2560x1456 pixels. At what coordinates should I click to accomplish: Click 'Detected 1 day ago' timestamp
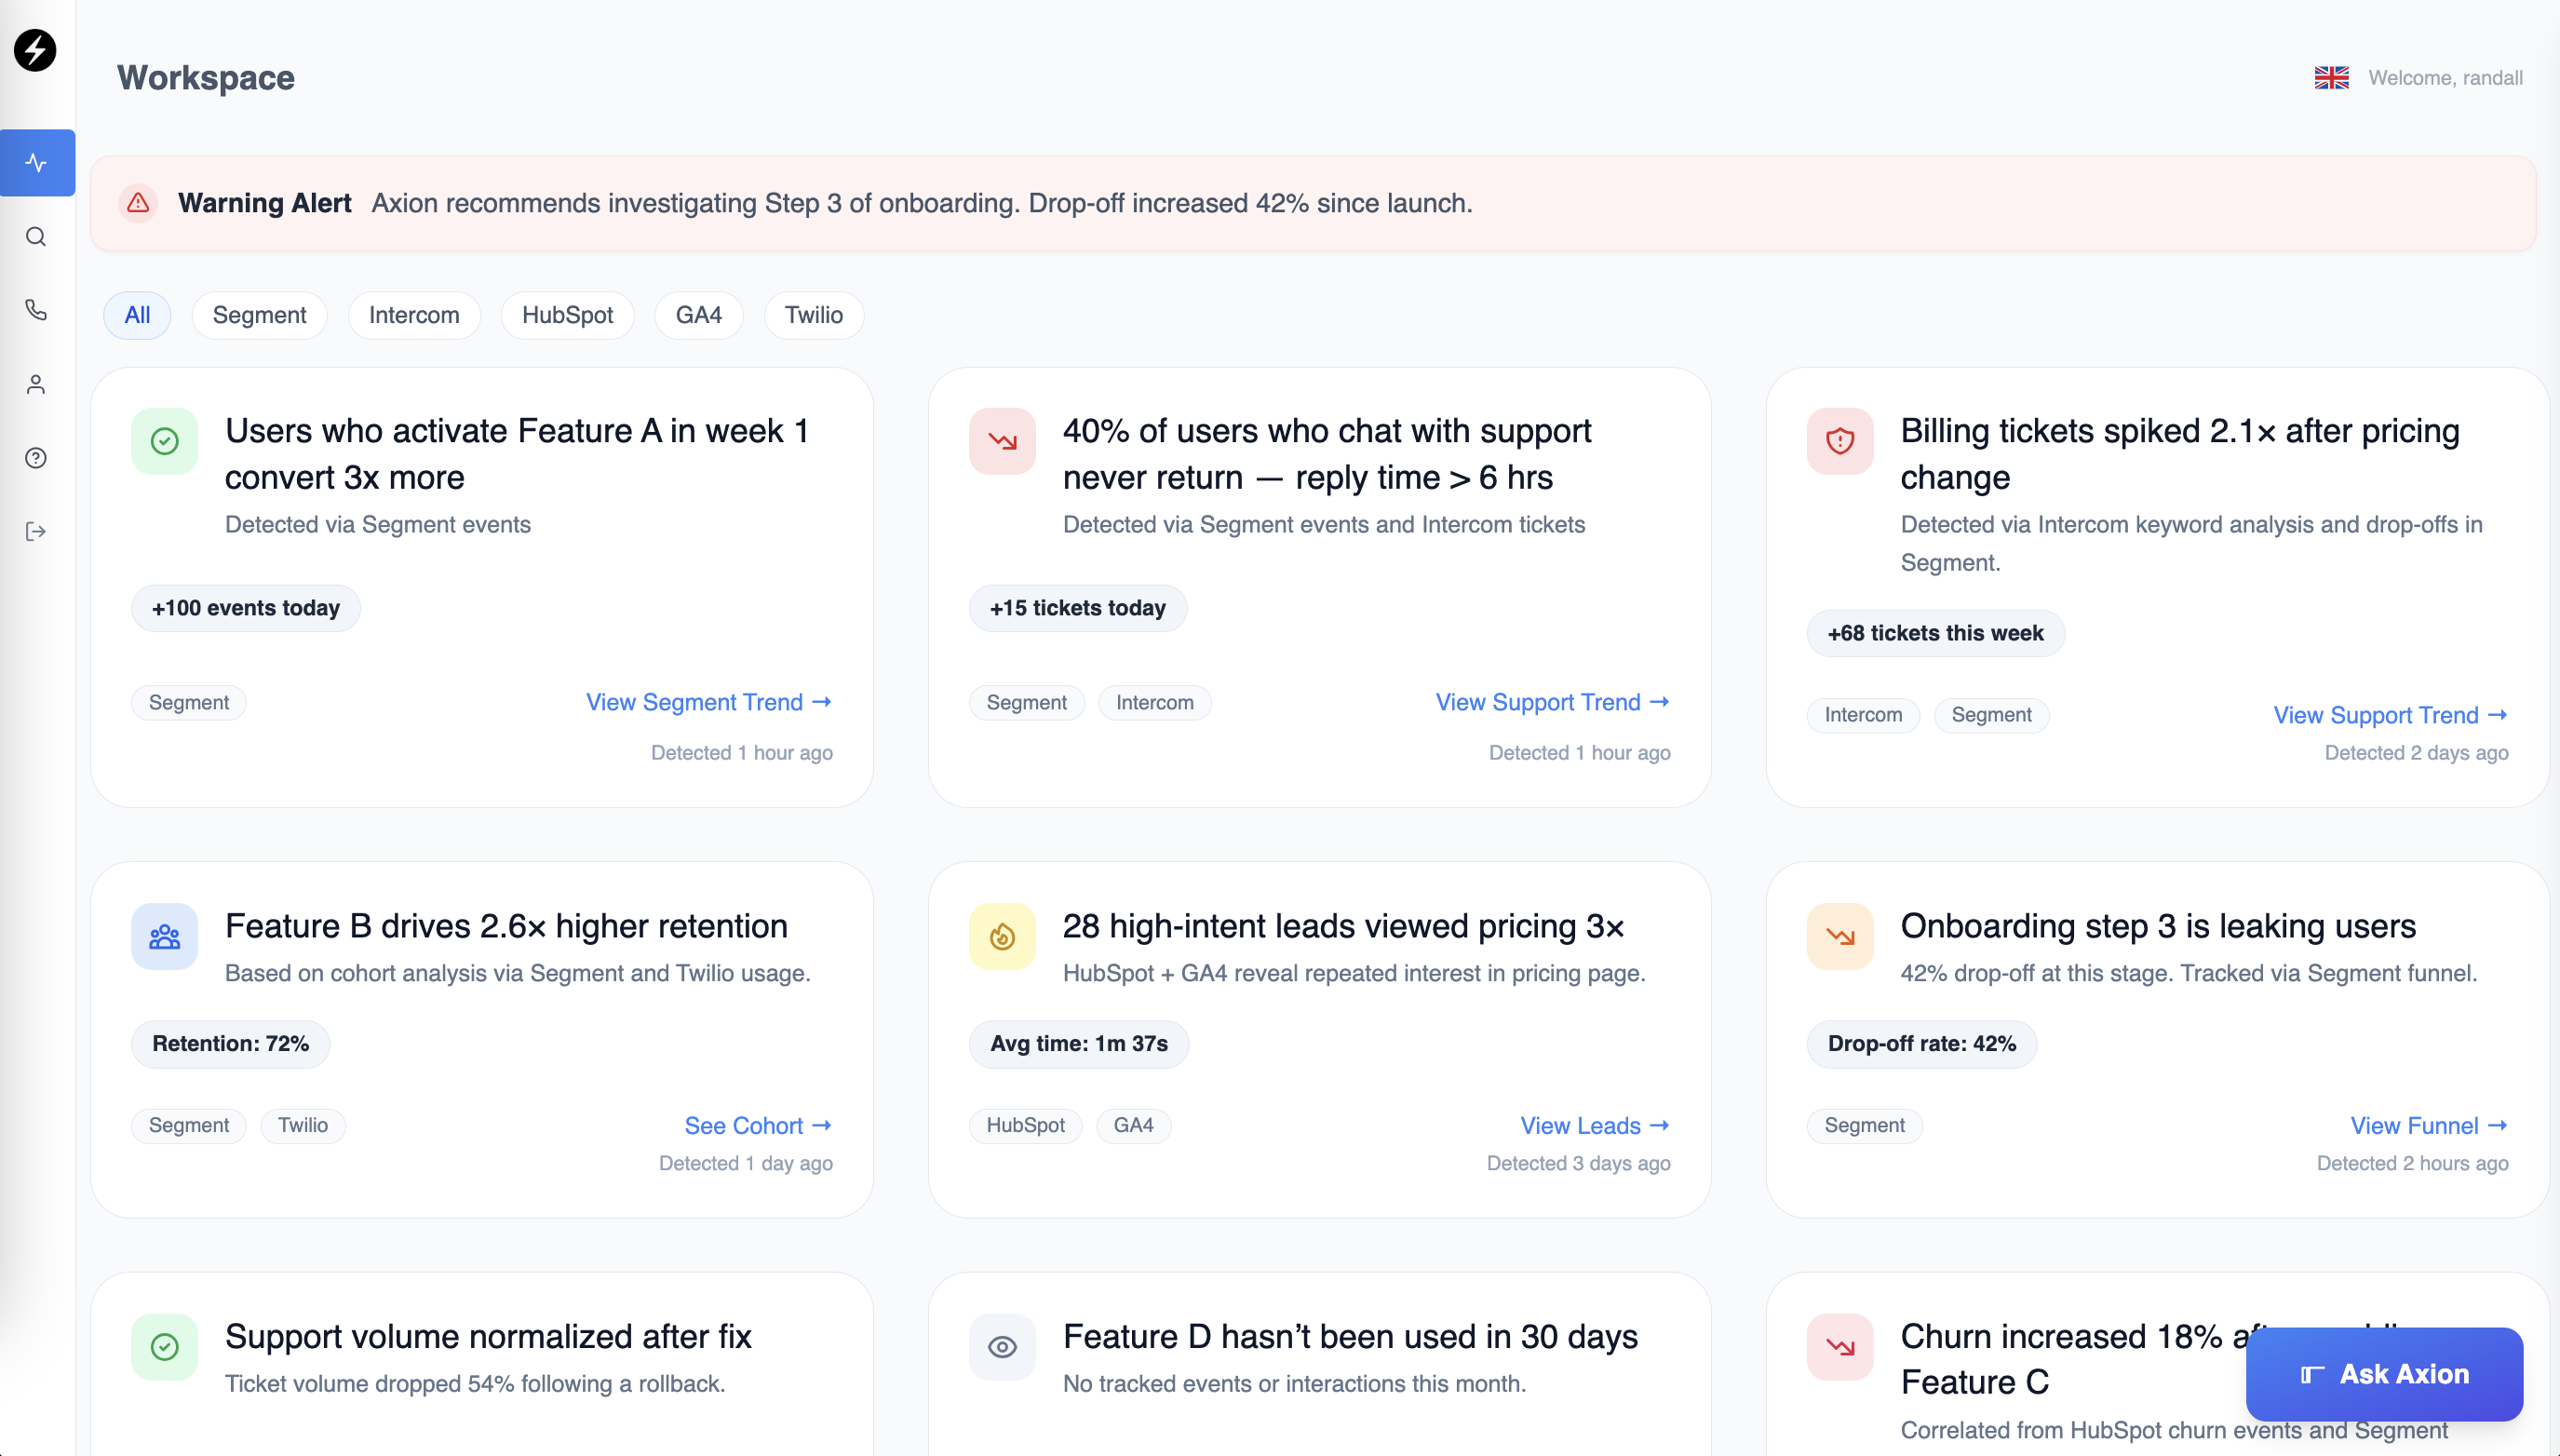pyautogui.click(x=745, y=1163)
